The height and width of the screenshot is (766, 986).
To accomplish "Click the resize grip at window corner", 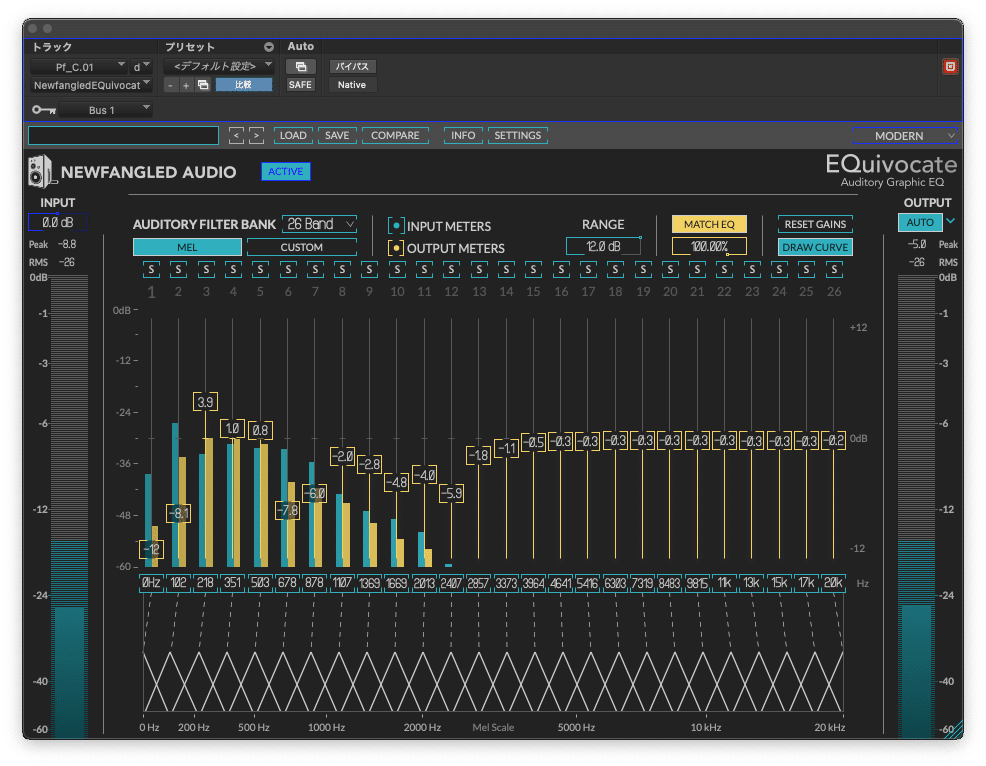I will [955, 730].
